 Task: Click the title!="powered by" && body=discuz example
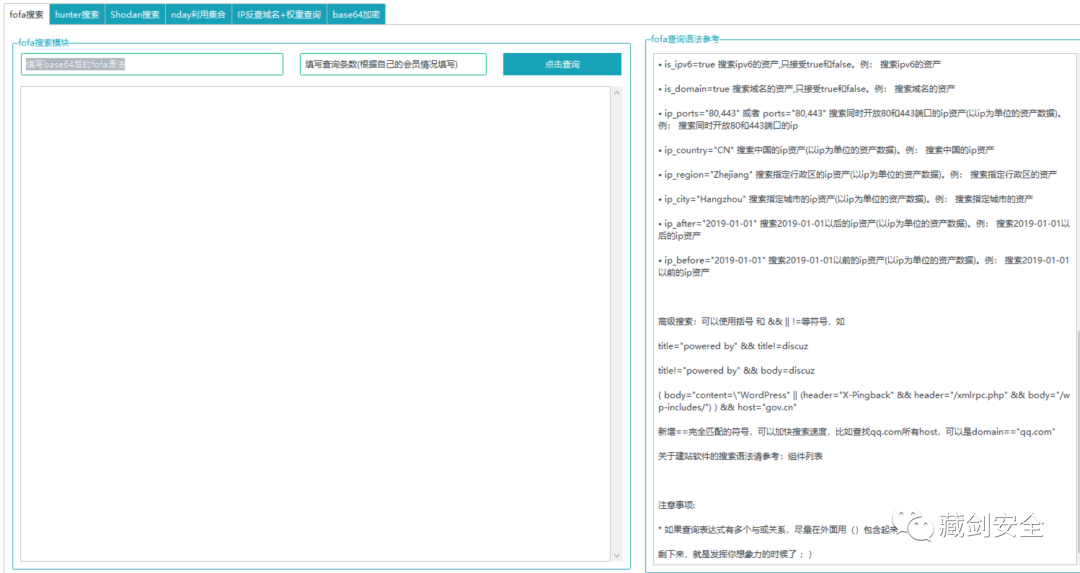point(736,371)
